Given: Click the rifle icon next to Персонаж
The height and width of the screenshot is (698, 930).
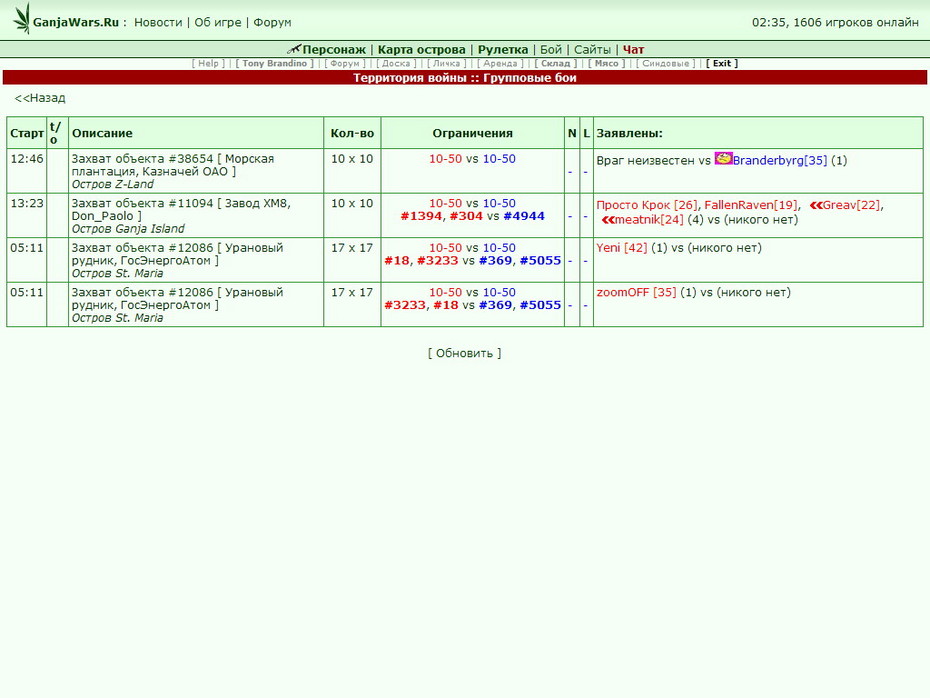Looking at the screenshot, I should (x=294, y=49).
